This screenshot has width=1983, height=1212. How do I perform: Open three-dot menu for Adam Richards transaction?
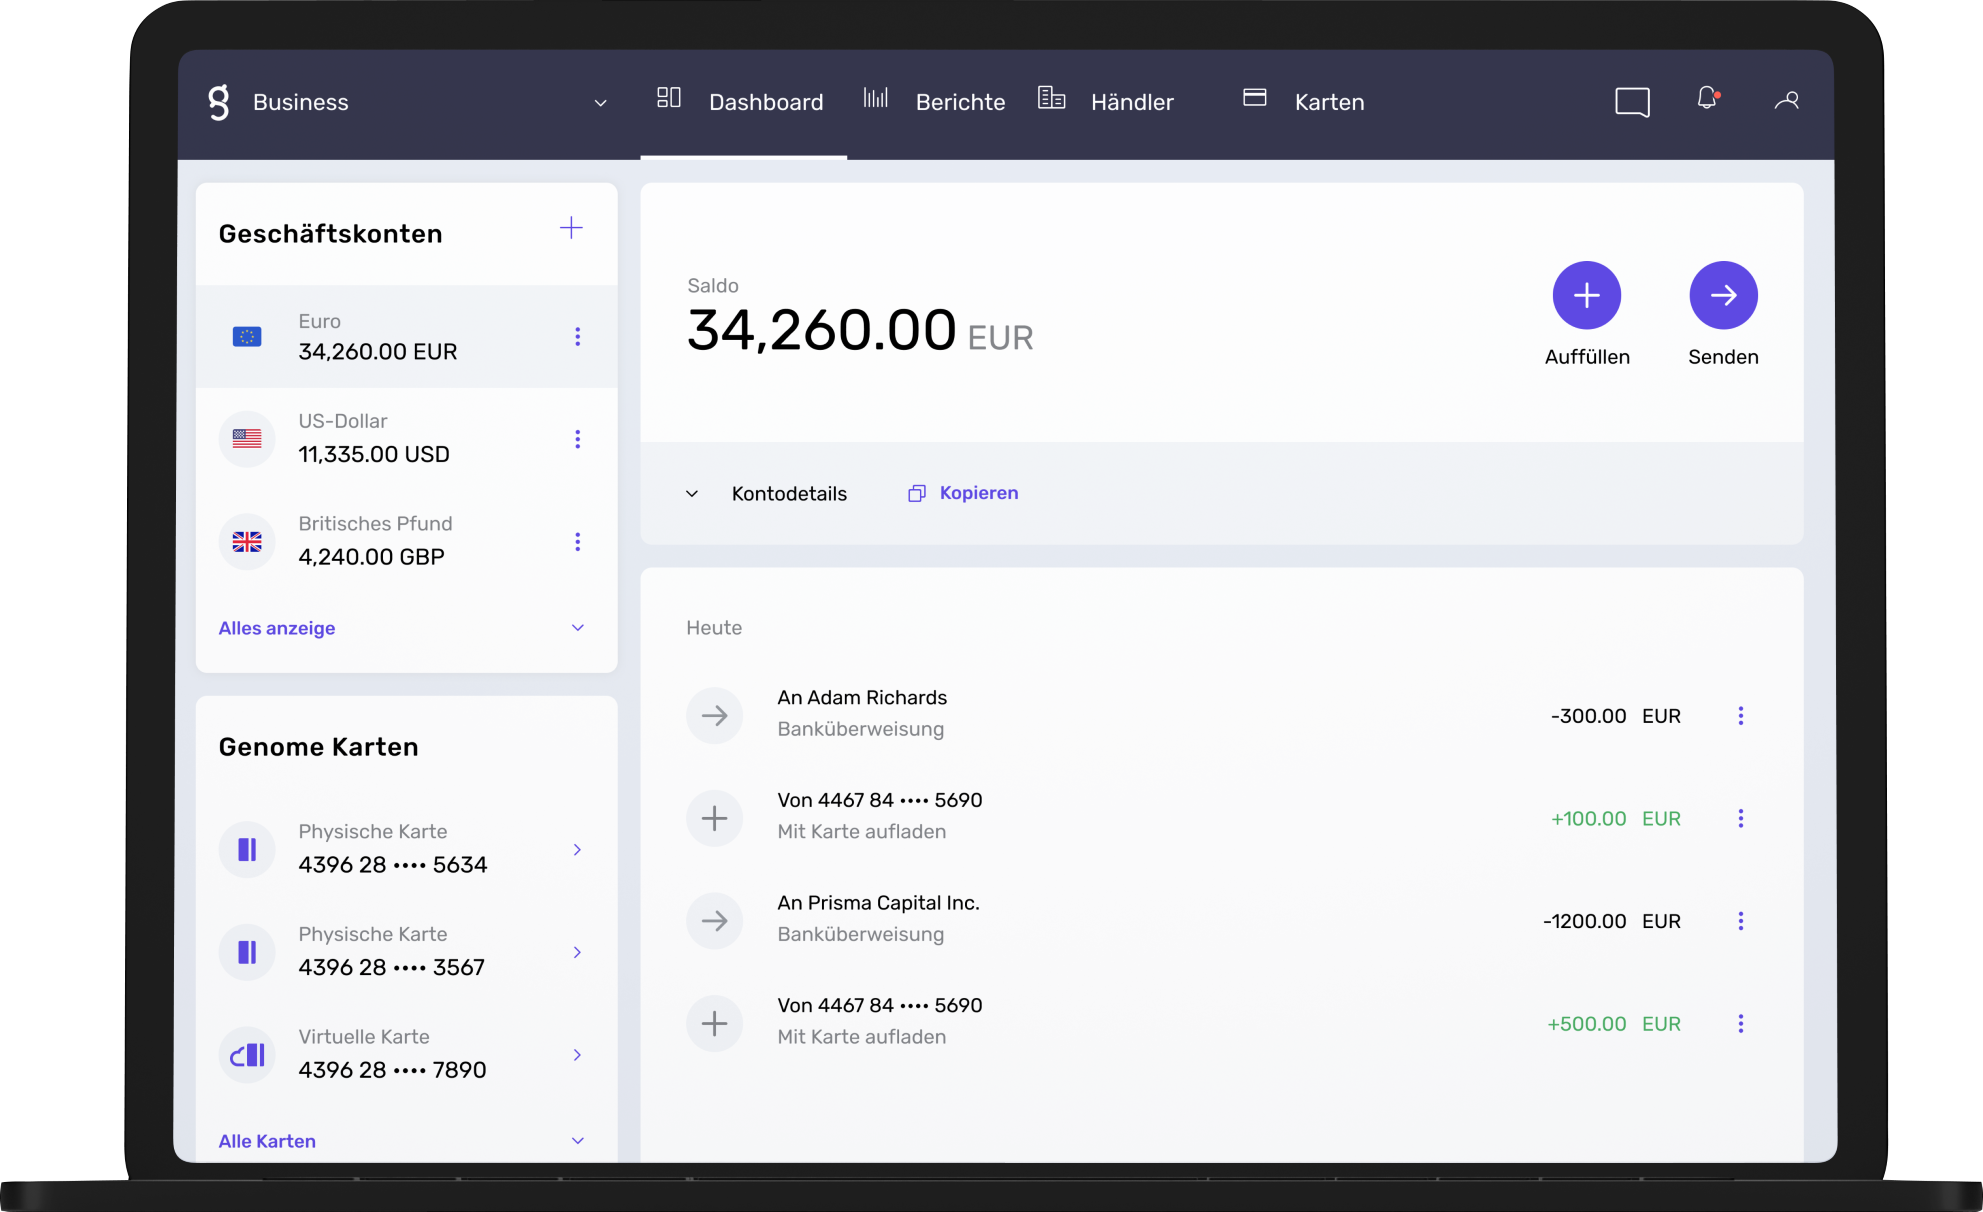coord(1740,716)
